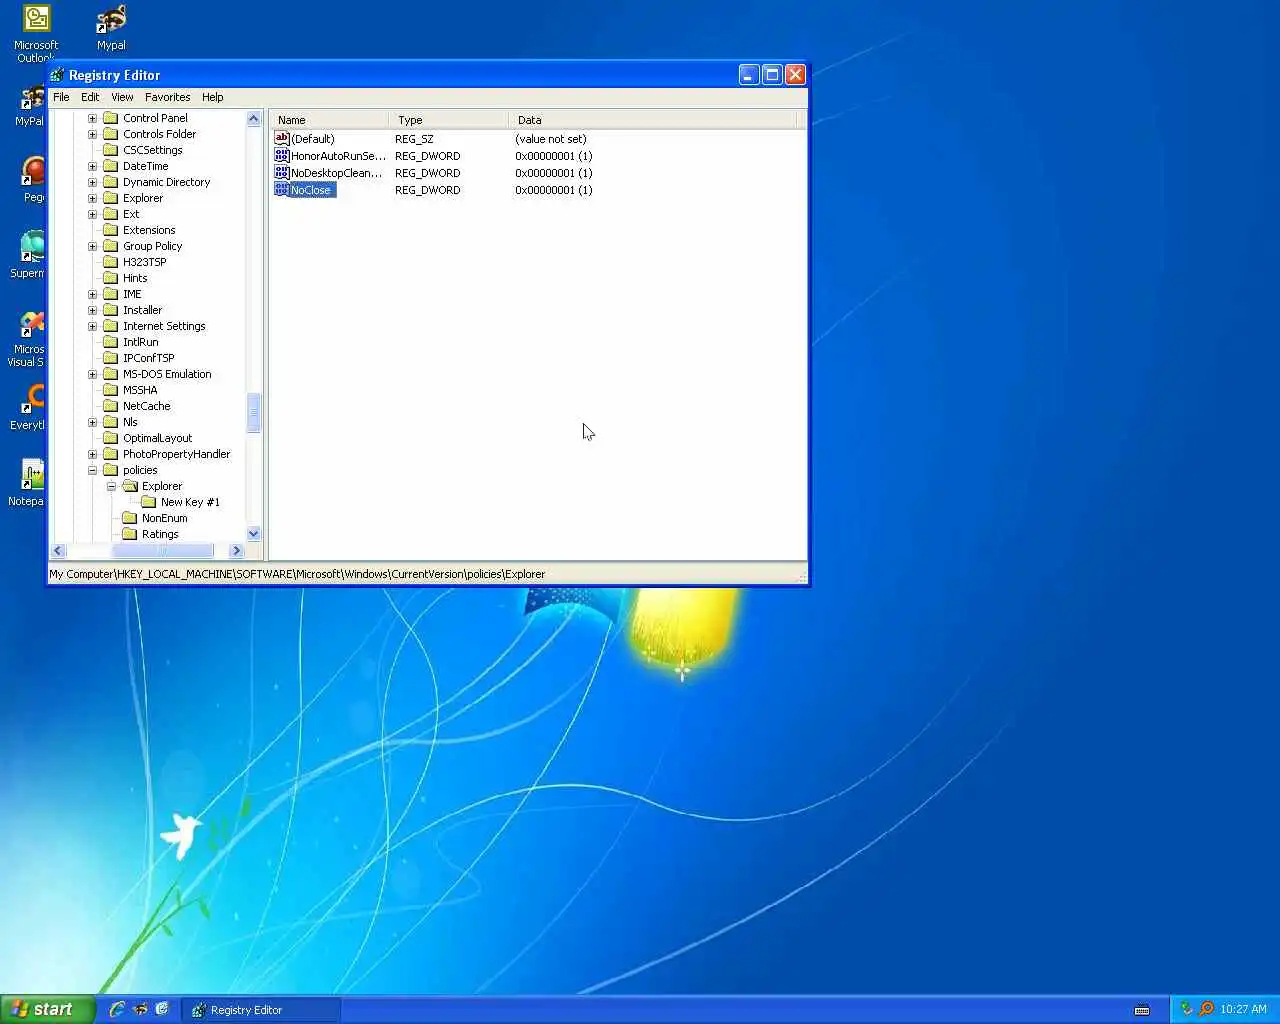Expand the PhotoPropertyHandler key
Viewport: 1280px width, 1024px height.
(92, 454)
